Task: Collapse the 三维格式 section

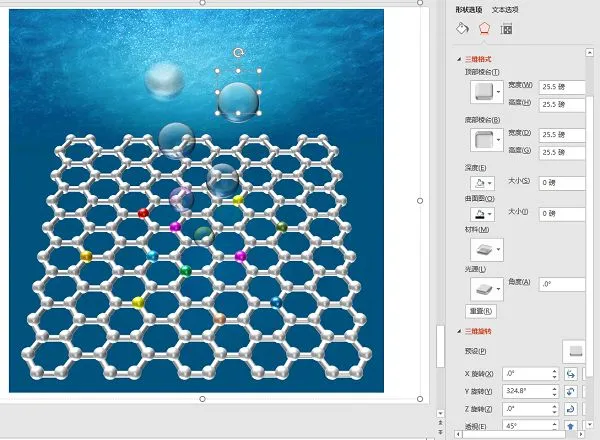Action: coord(459,59)
